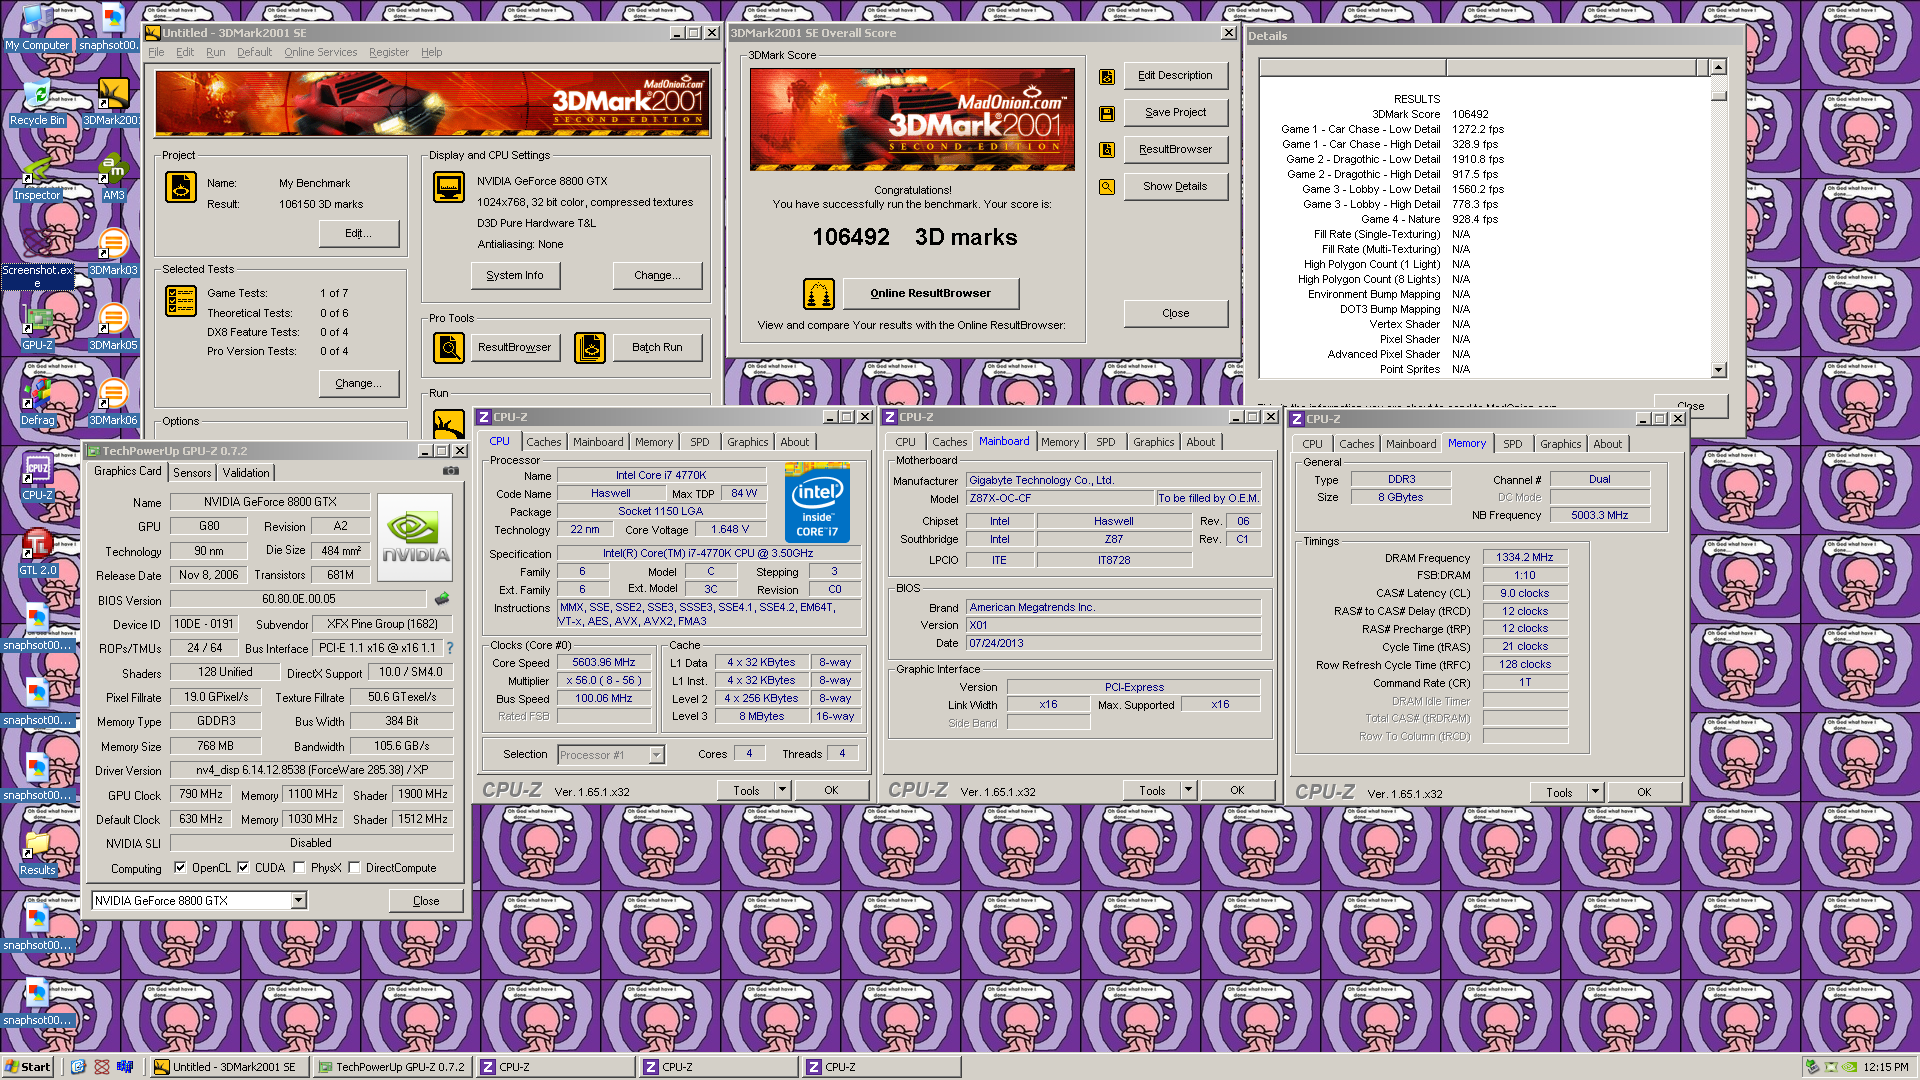Open the File menu in 3DMark2001
The height and width of the screenshot is (1080, 1920).
(156, 52)
